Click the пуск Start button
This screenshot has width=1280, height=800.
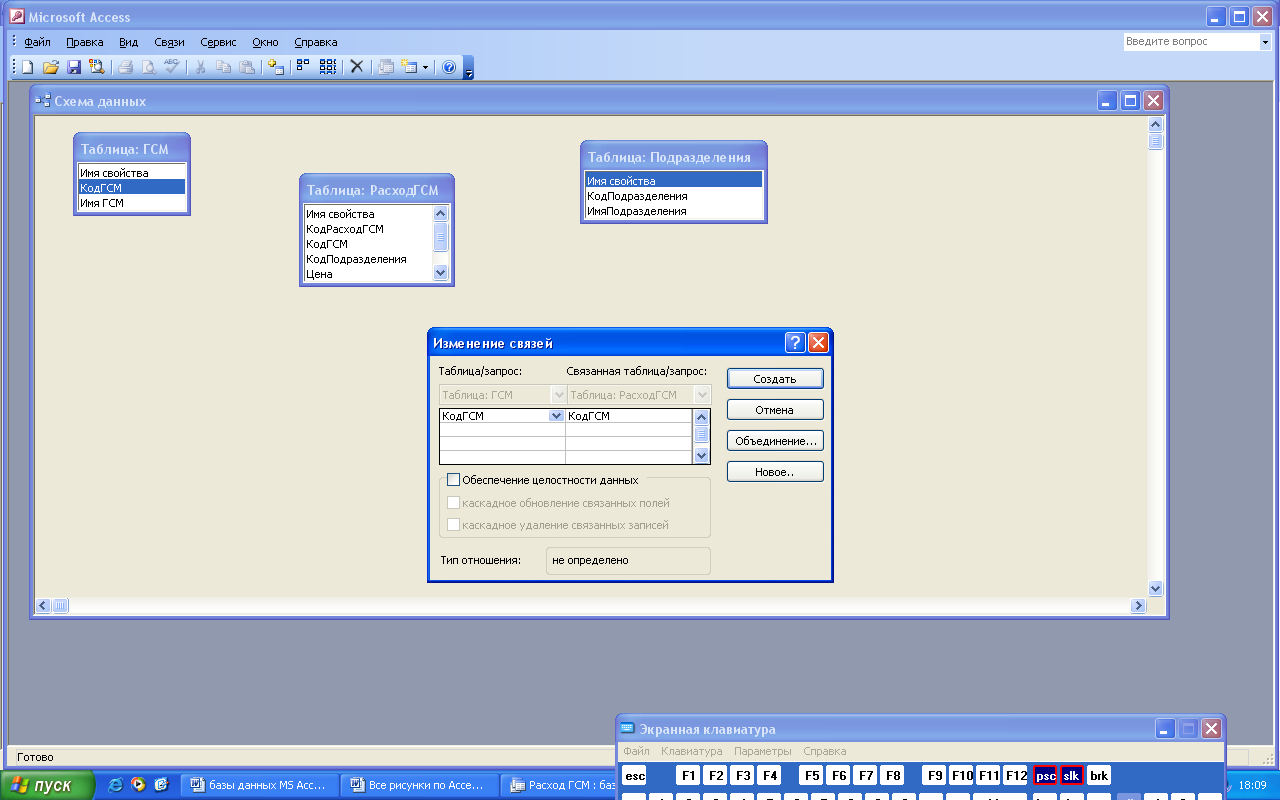[47, 785]
